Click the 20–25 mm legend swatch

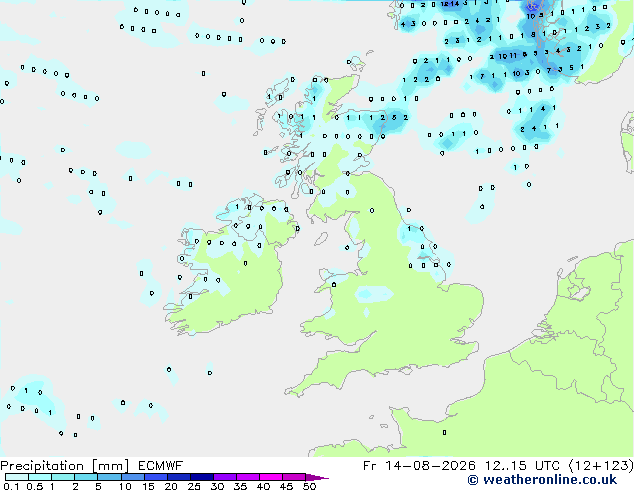click(178, 477)
